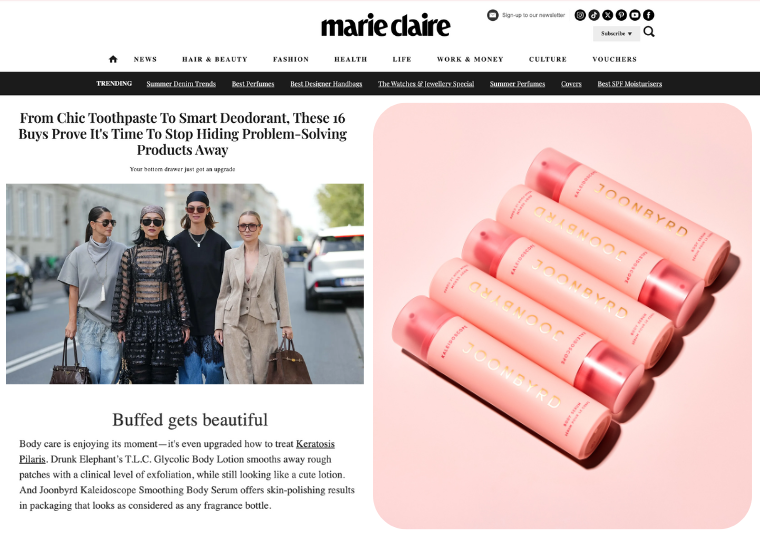Open the Hair & Beauty menu
The width and height of the screenshot is (760, 540).
[215, 59]
